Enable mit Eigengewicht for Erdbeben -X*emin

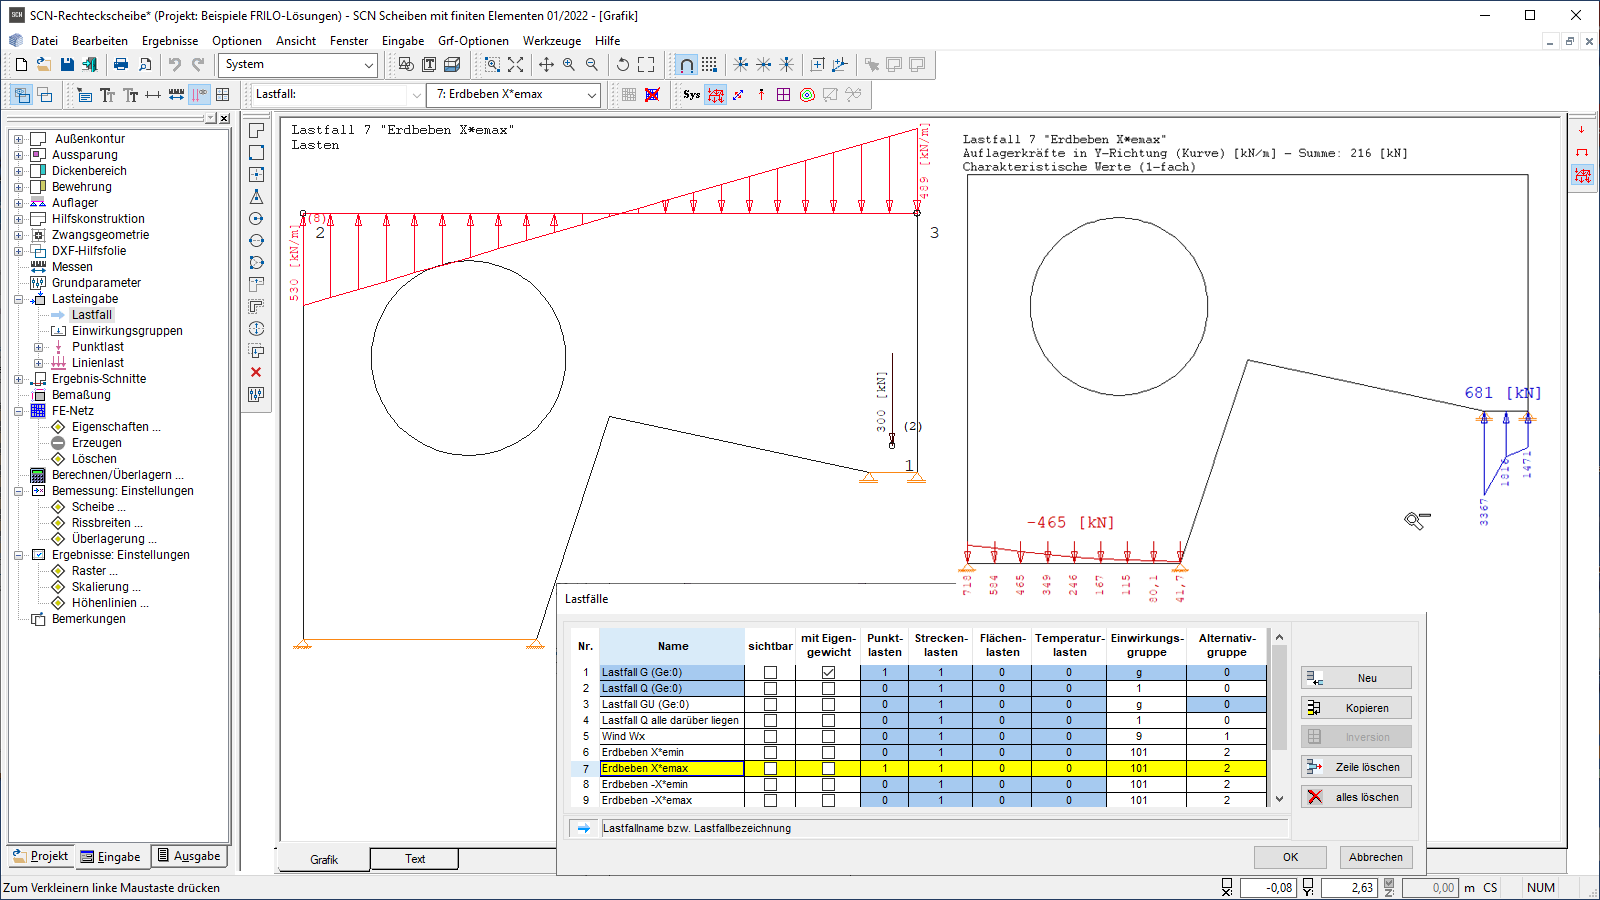828,785
